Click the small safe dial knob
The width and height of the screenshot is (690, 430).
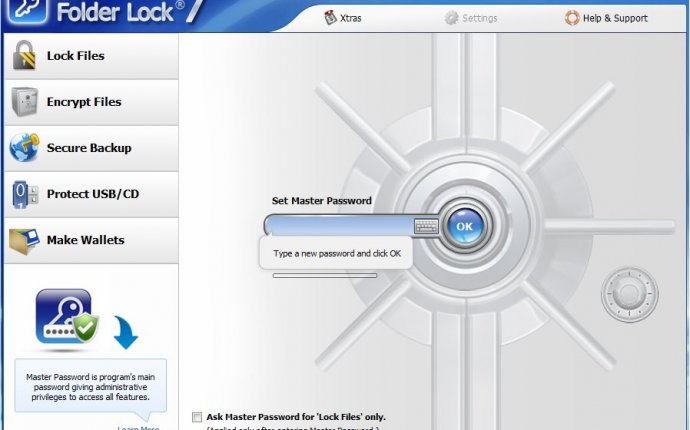tap(629, 293)
